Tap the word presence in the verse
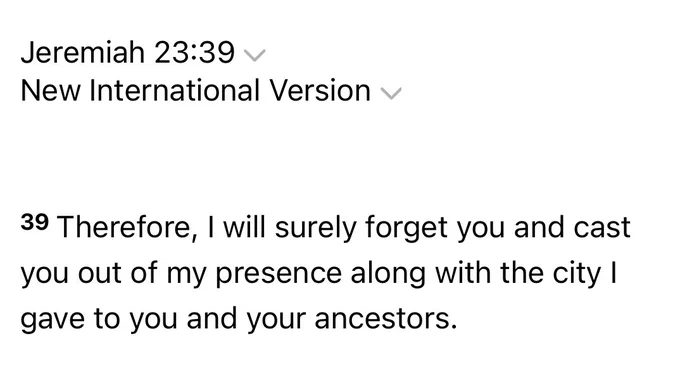The height and width of the screenshot is (374, 680). [x=278, y=274]
